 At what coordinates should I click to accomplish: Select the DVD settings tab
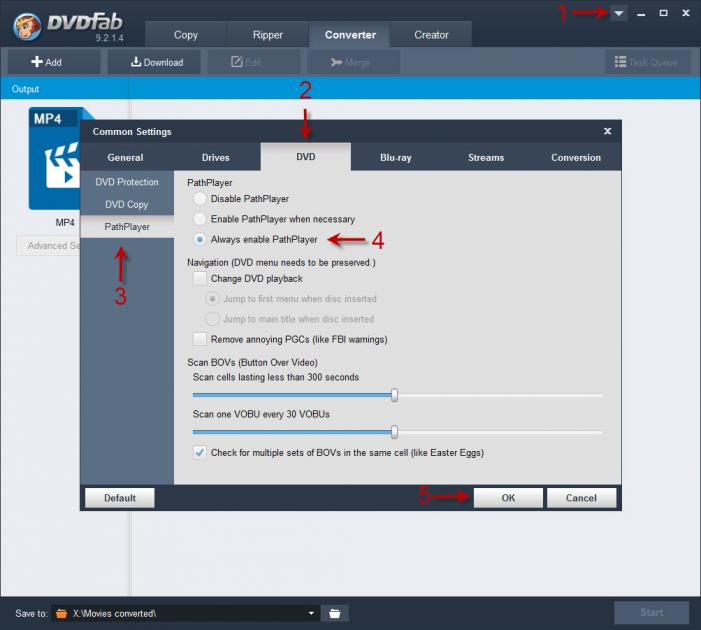(x=306, y=157)
